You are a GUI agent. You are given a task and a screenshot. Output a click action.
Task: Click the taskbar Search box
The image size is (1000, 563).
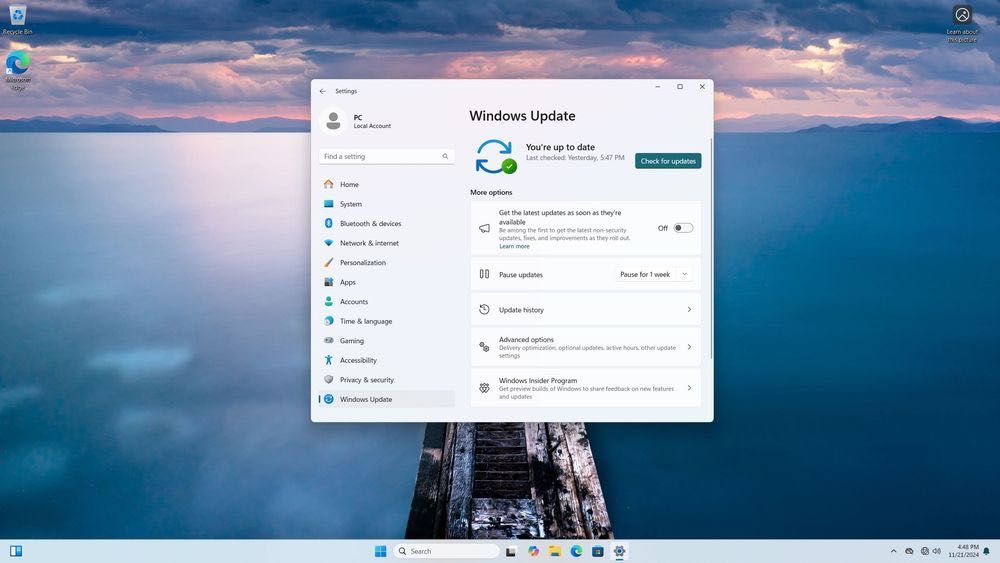click(x=446, y=551)
